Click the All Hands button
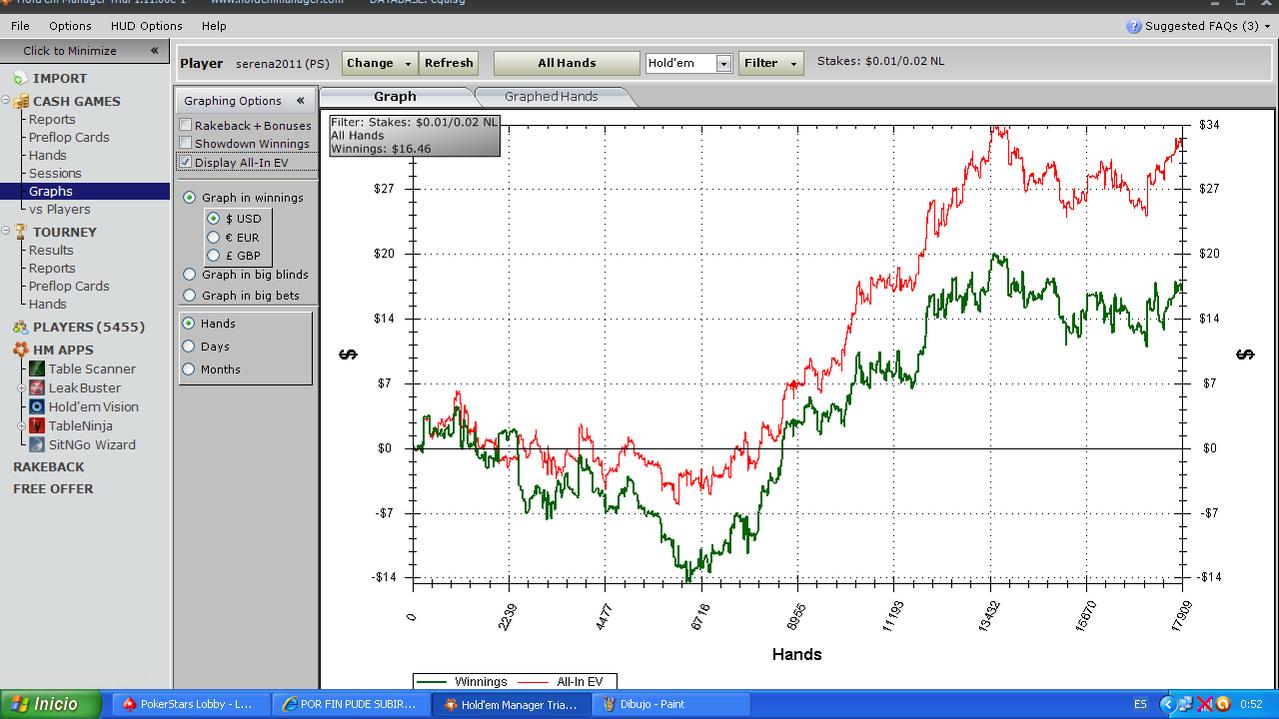 567,63
